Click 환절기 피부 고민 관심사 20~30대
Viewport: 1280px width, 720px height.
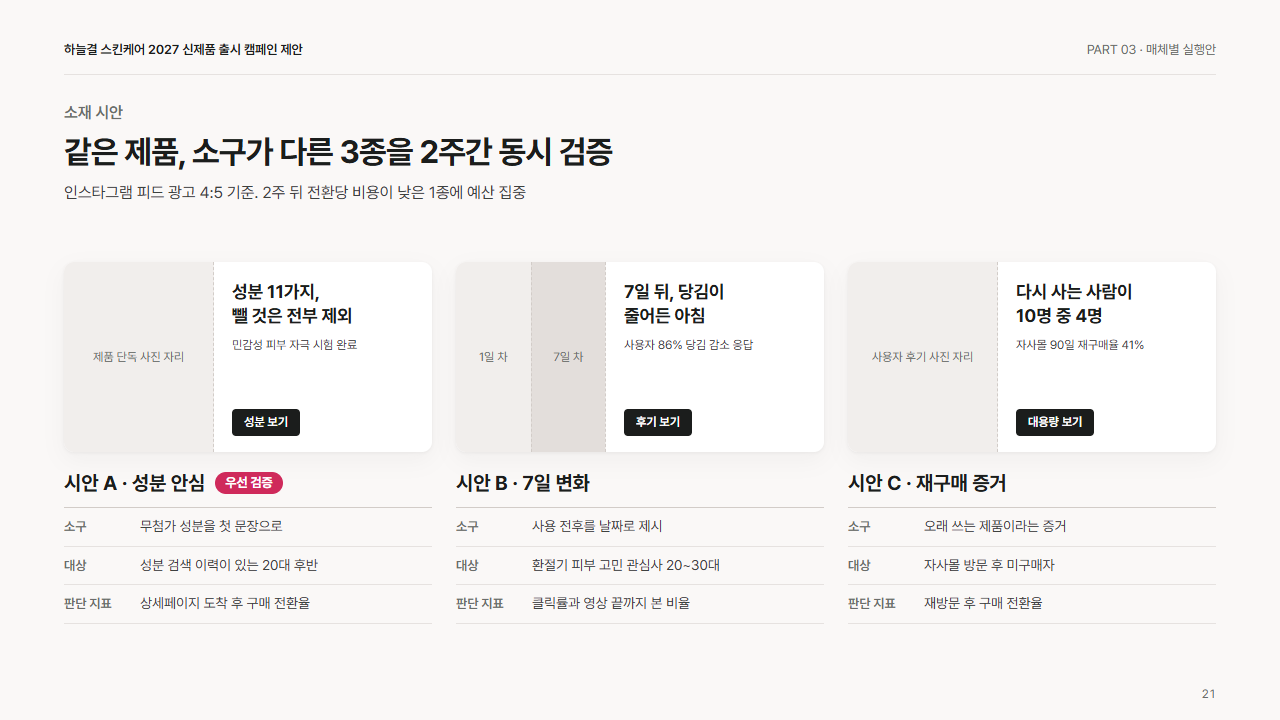(x=626, y=565)
